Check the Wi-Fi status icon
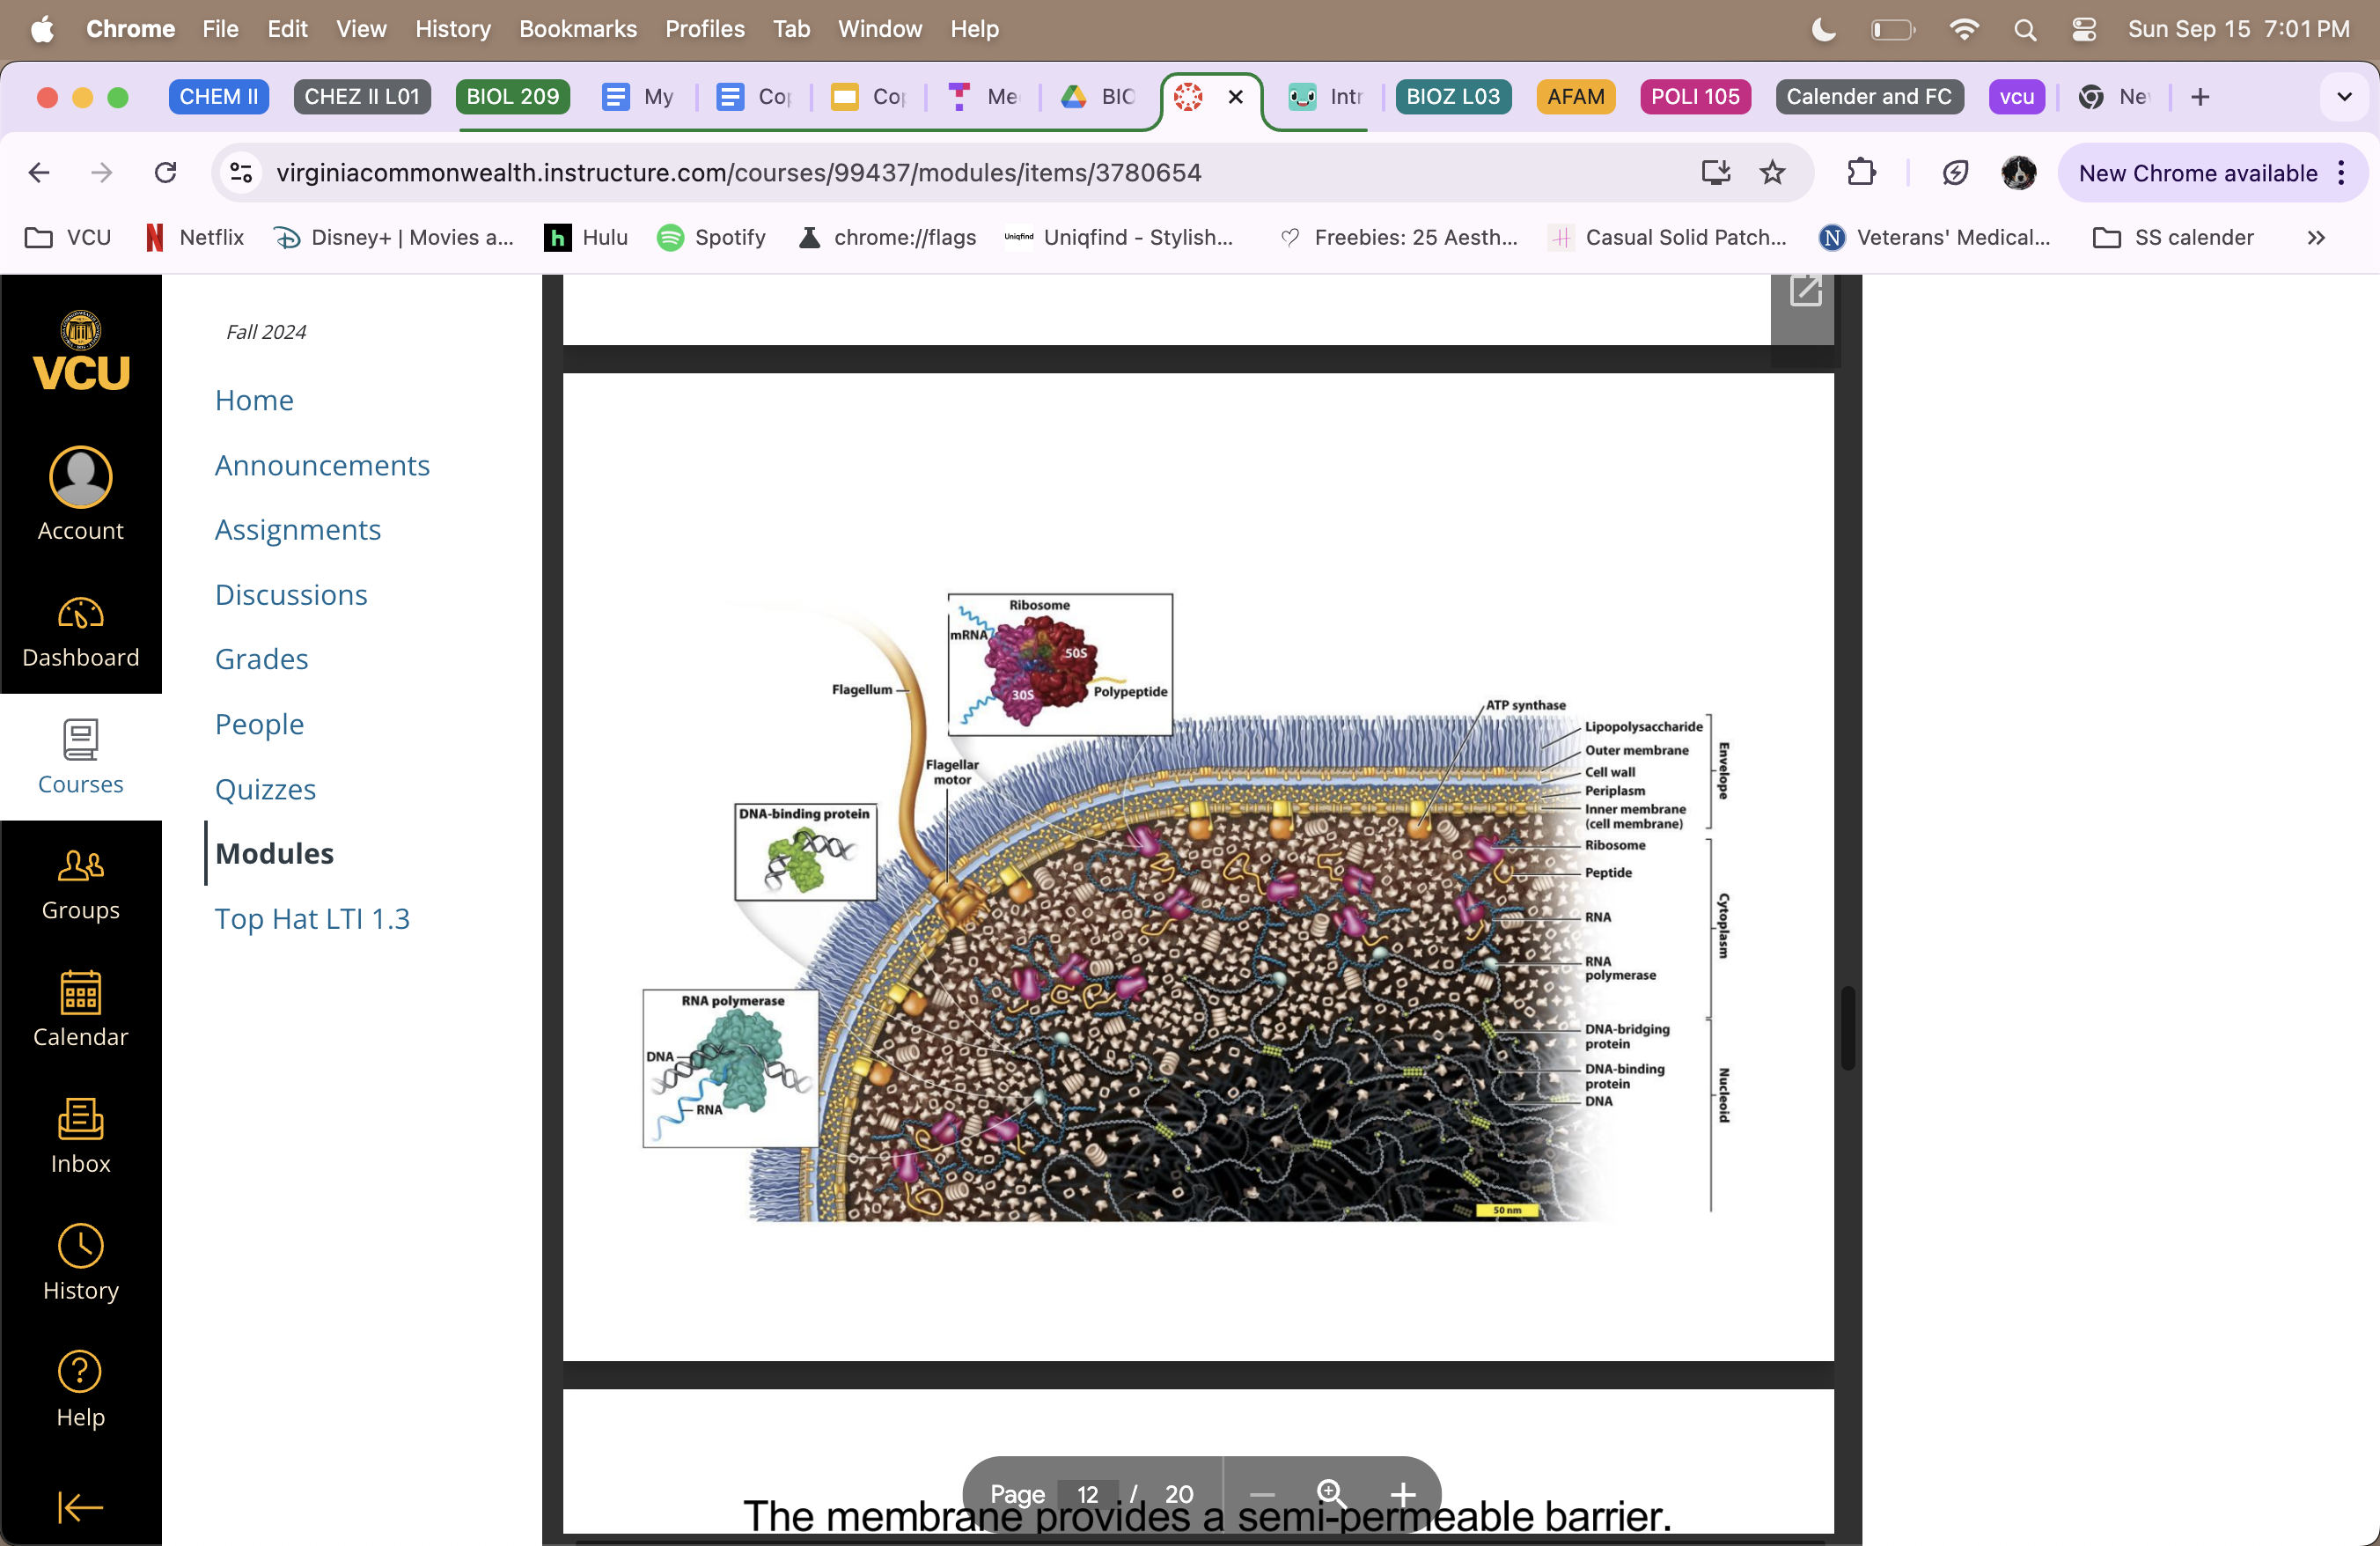 [1964, 29]
